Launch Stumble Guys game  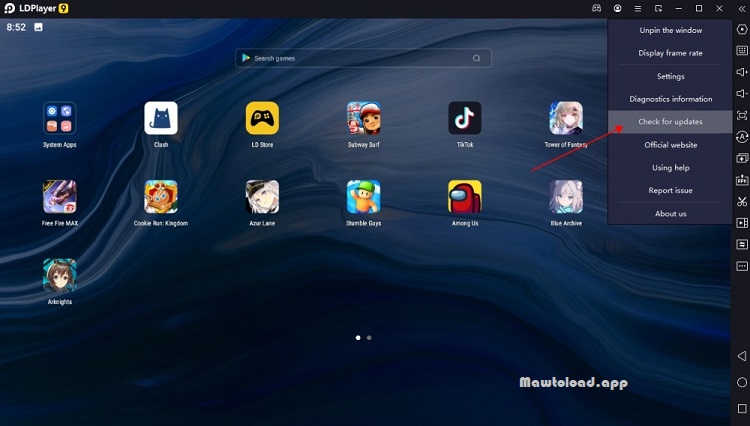[364, 197]
